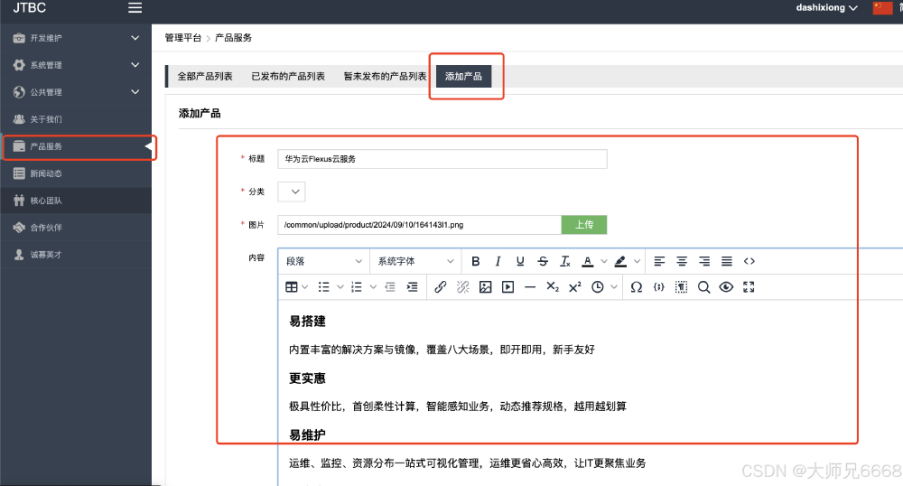Toggle the editor's fullscreen mode
903x486 pixels.
[749, 287]
